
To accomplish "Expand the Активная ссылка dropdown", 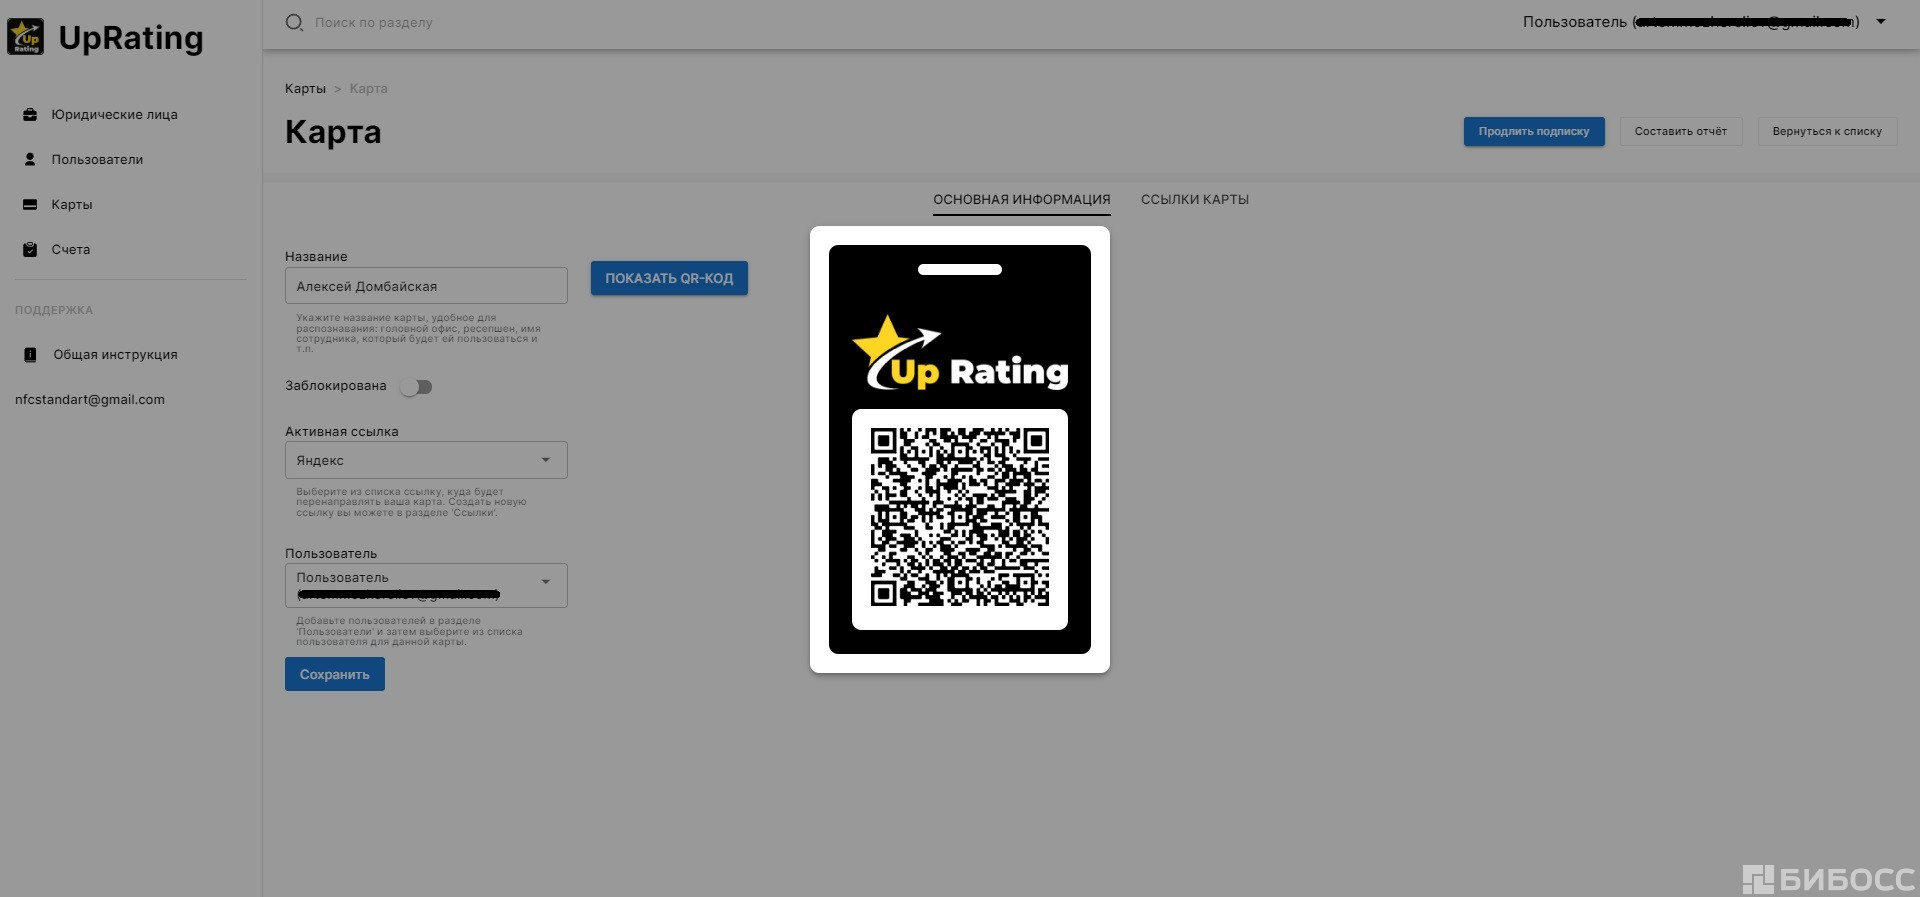I will tap(426, 460).
